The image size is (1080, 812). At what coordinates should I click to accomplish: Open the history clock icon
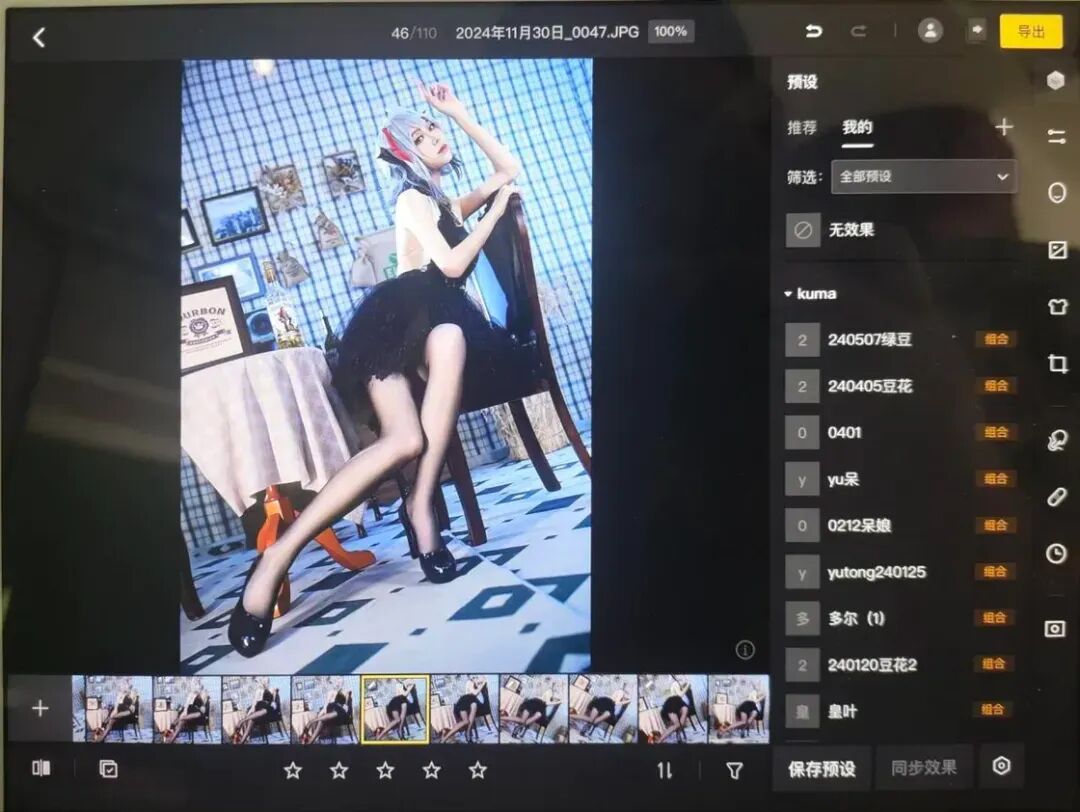click(1057, 553)
